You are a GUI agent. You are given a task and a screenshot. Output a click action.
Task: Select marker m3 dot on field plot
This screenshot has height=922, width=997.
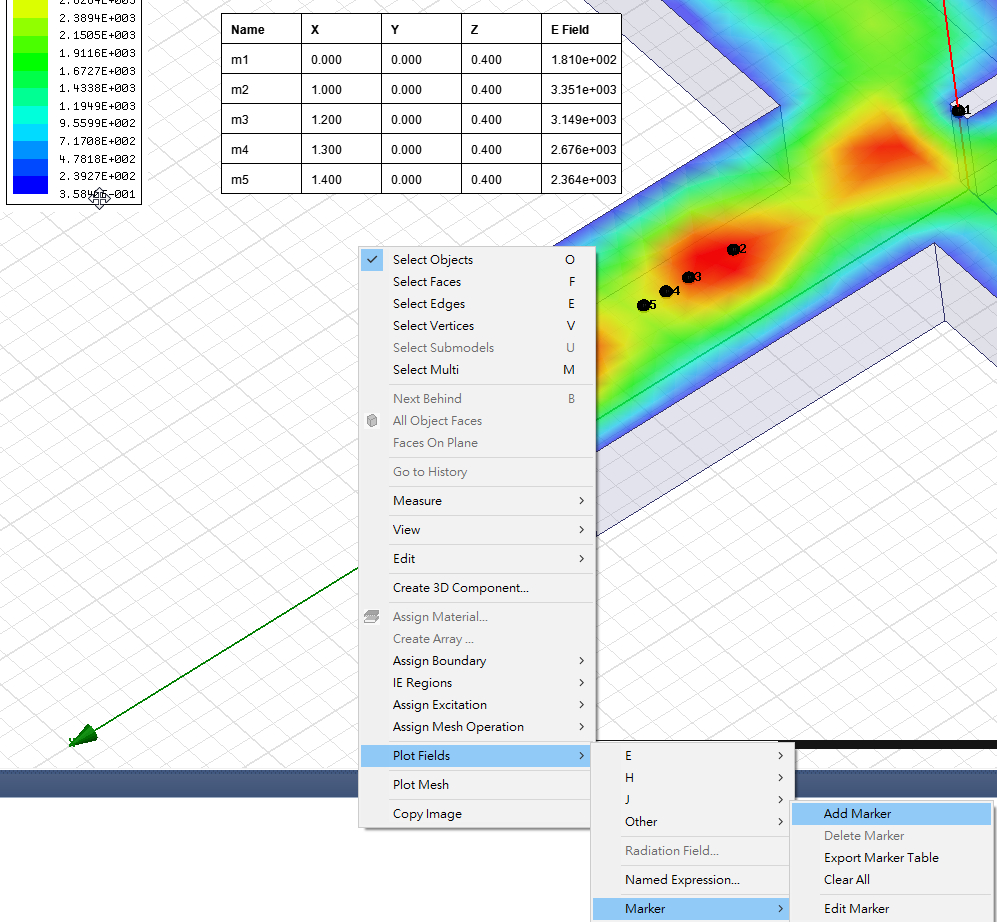click(x=689, y=277)
